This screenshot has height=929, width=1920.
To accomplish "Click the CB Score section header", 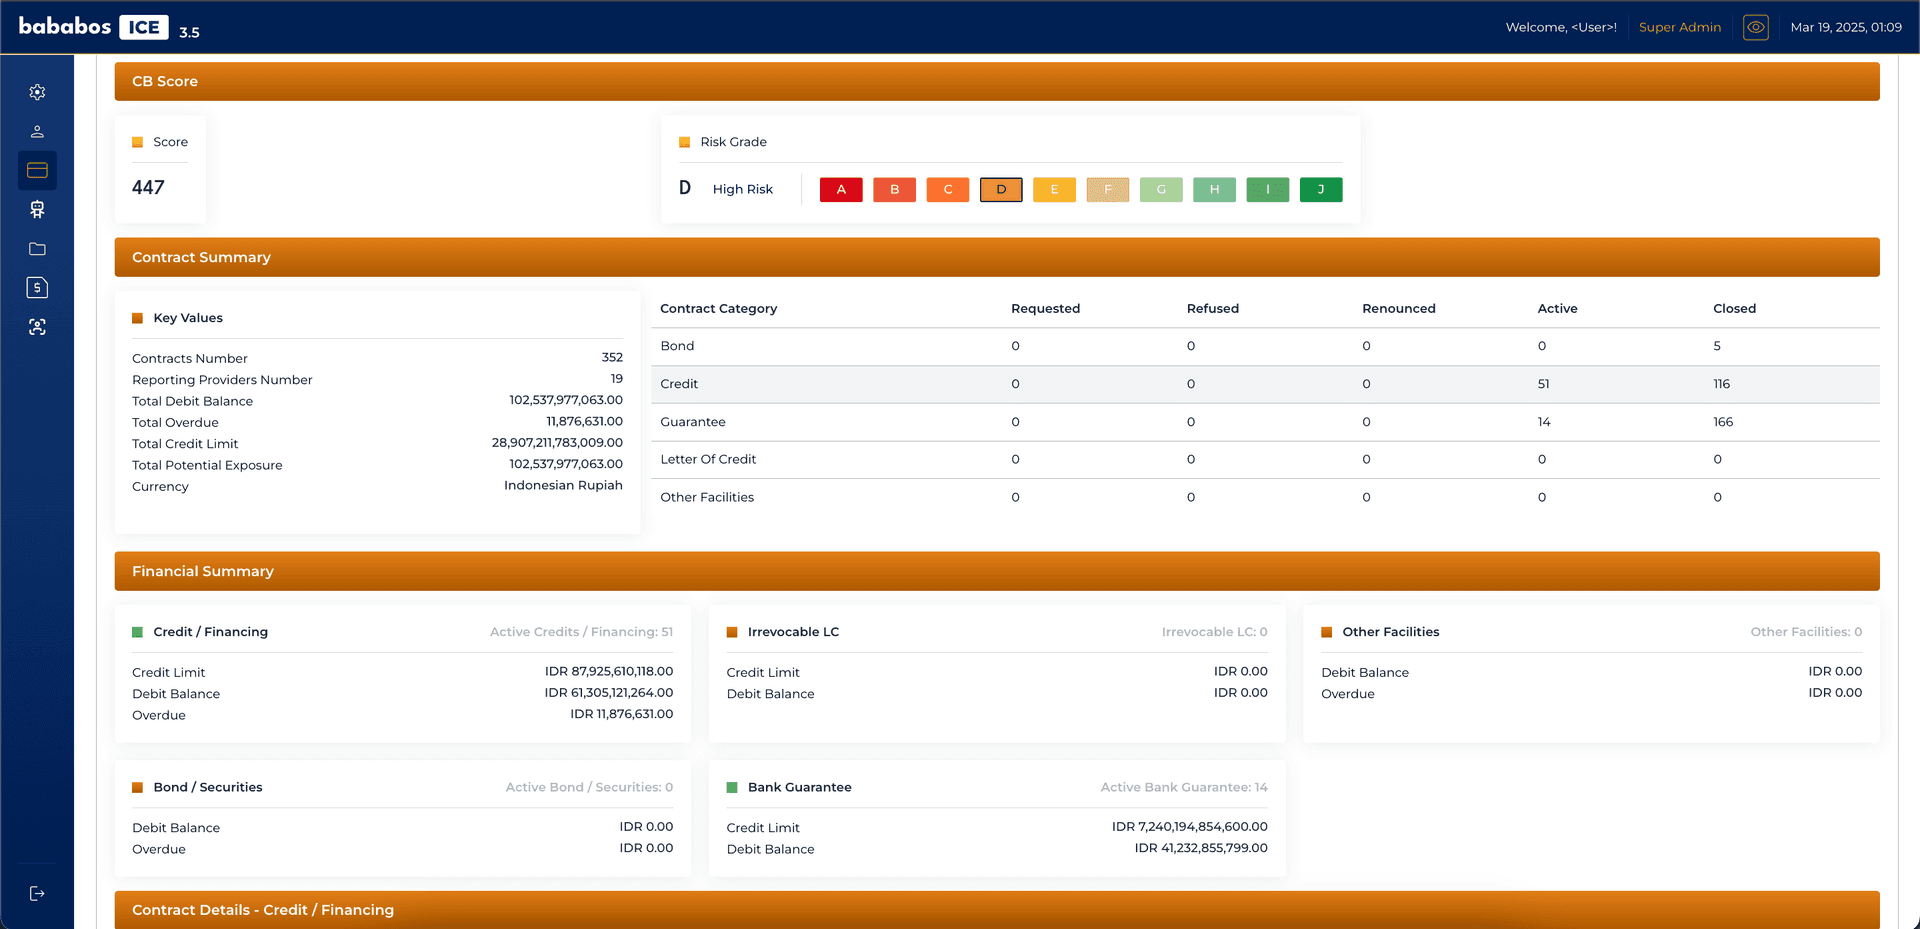I will (997, 81).
